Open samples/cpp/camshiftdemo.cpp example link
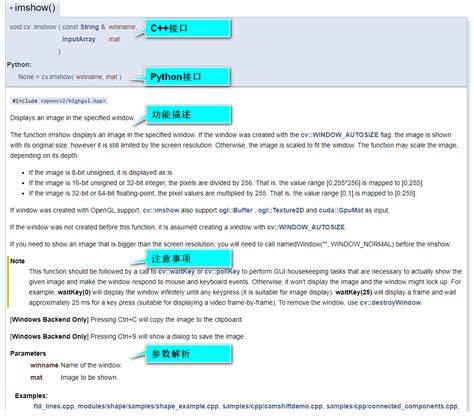The image size is (474, 416). [x=272, y=406]
